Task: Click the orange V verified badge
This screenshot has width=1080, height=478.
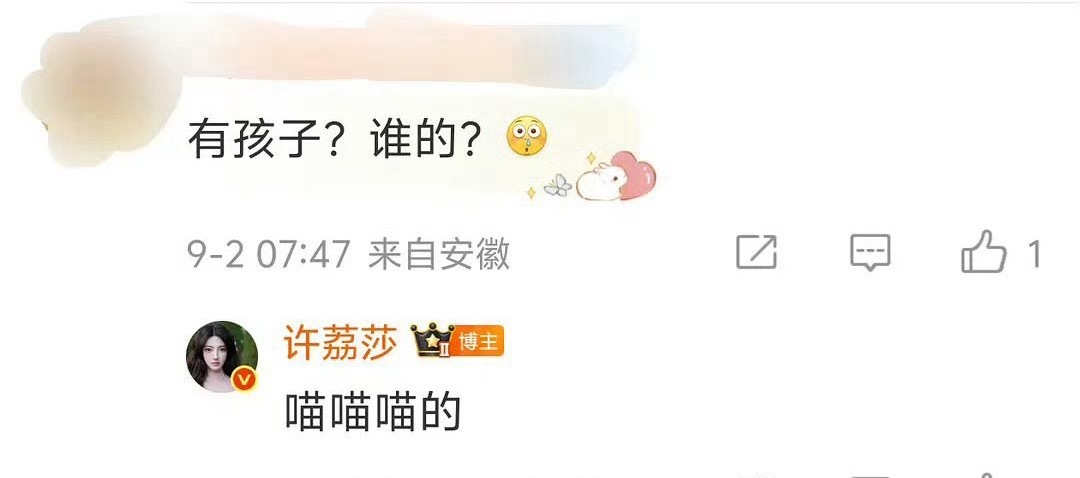Action: [245, 379]
